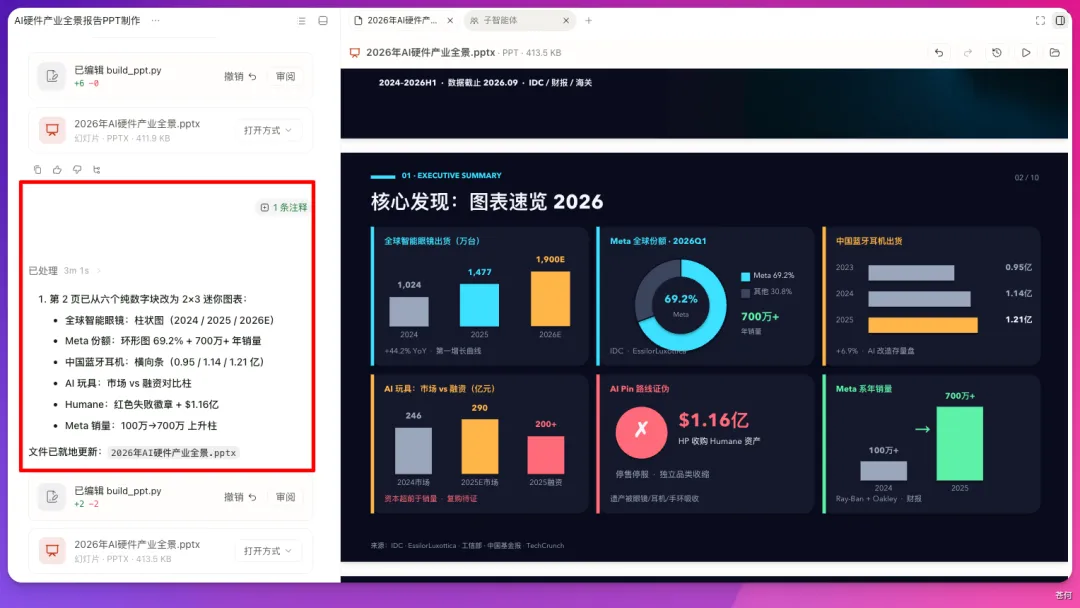The image size is (1080, 608).
Task: Toggle the panel layout icon in left header
Action: [x=323, y=21]
